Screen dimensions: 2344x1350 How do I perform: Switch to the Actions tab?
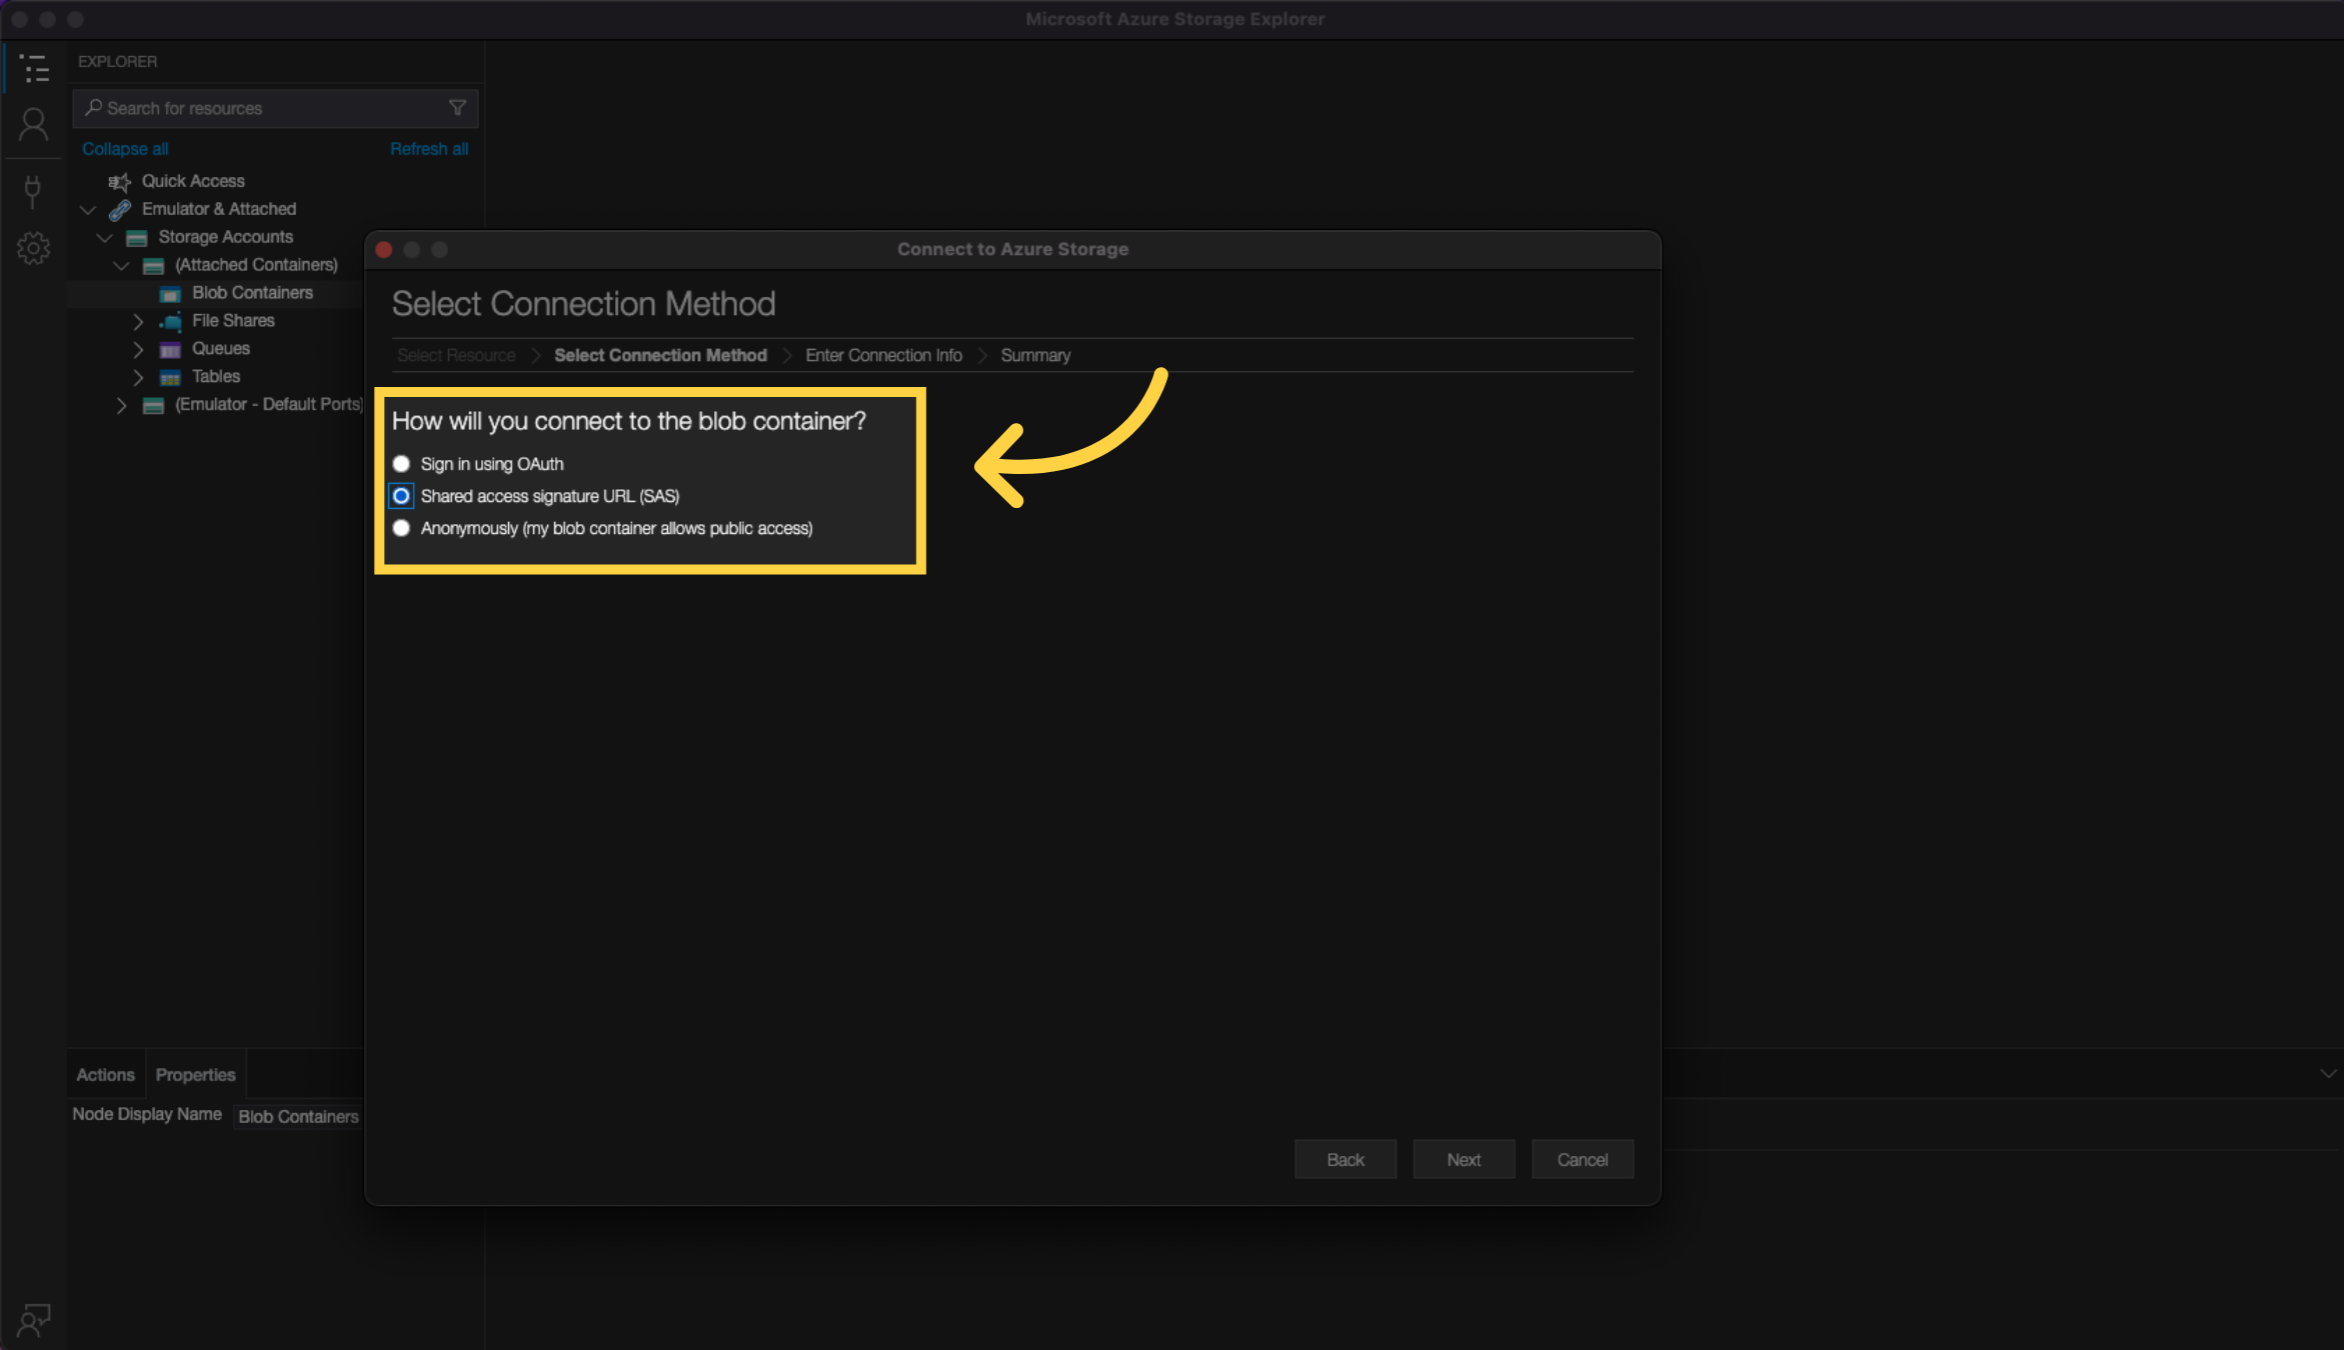(x=105, y=1074)
